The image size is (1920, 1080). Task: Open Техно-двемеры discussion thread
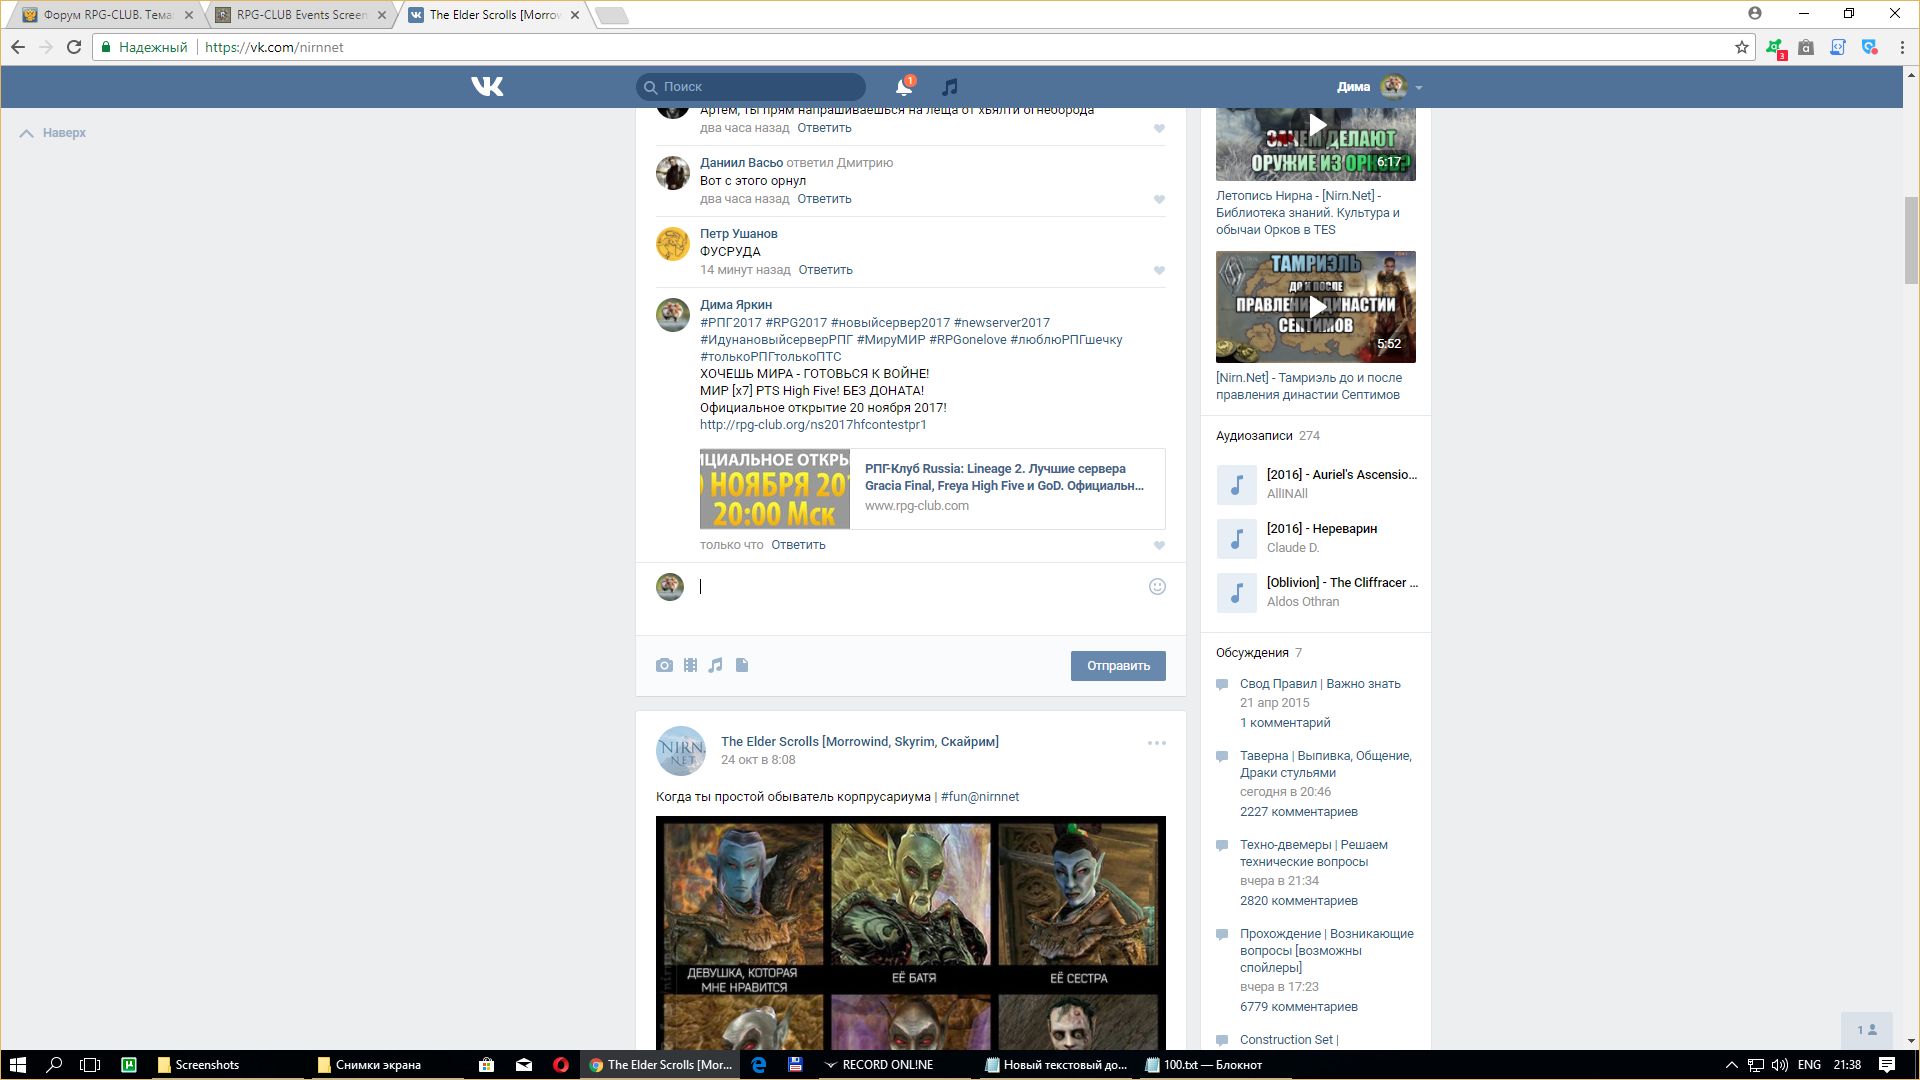1314,853
